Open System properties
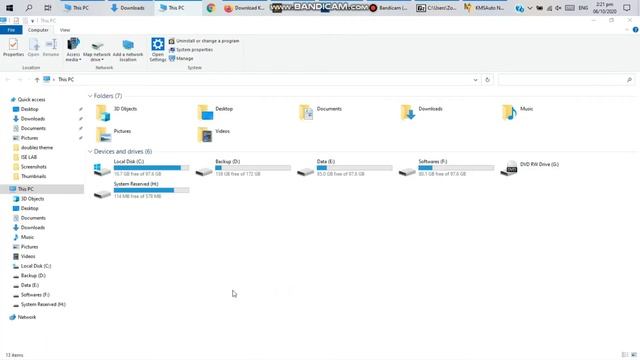The image size is (640, 360). (191, 50)
